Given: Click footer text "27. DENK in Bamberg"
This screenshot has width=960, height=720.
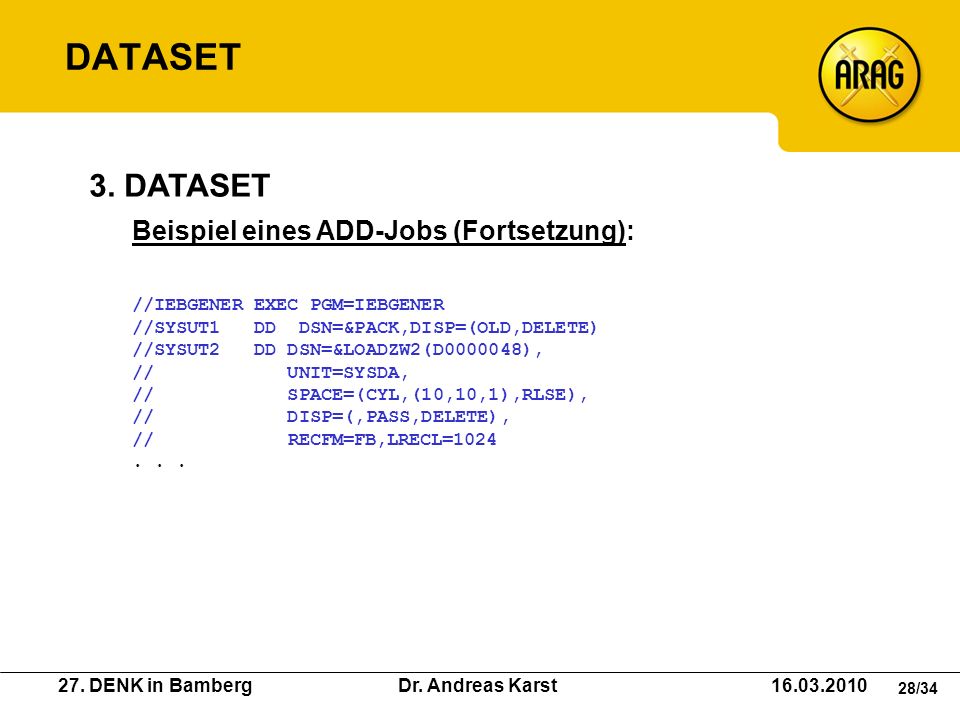Looking at the screenshot, I should pos(155,686).
